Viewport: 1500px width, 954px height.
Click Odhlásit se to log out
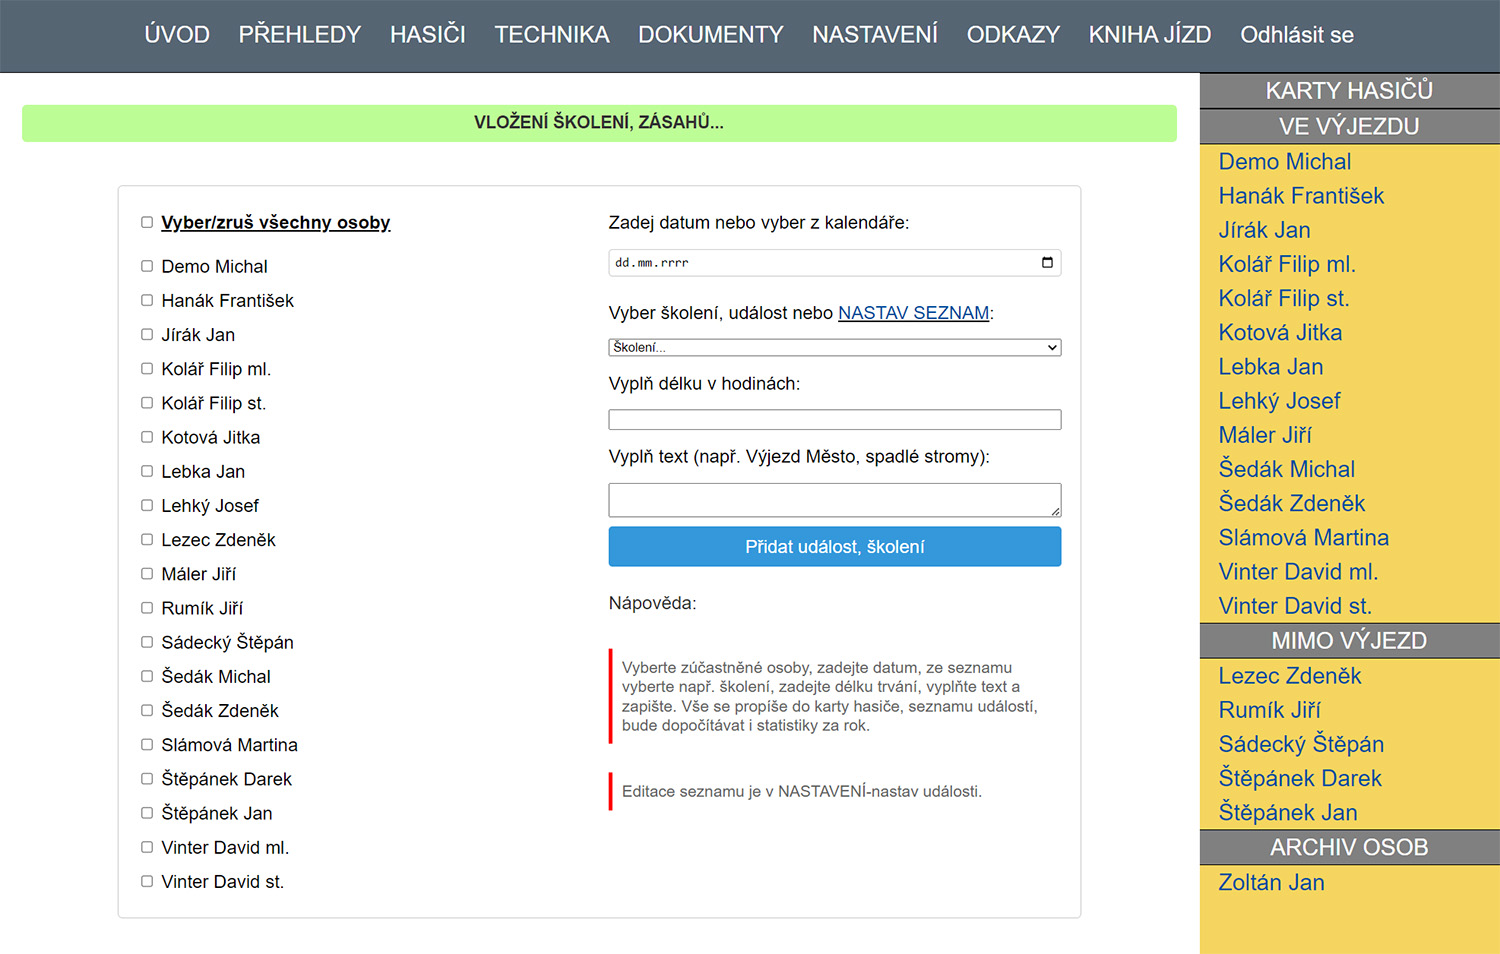point(1296,35)
